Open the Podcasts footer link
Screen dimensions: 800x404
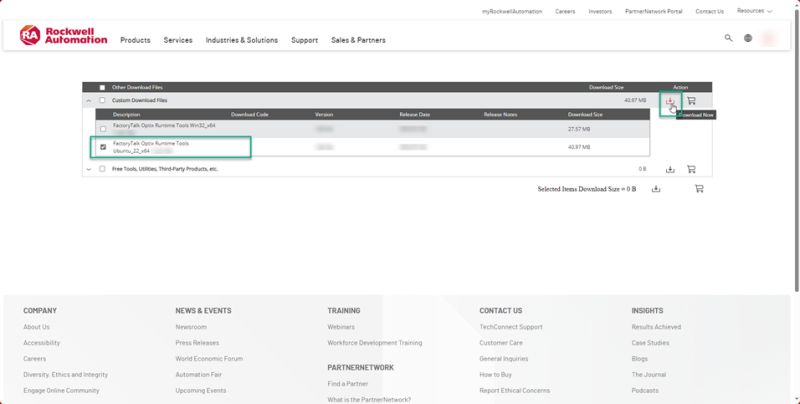(645, 390)
